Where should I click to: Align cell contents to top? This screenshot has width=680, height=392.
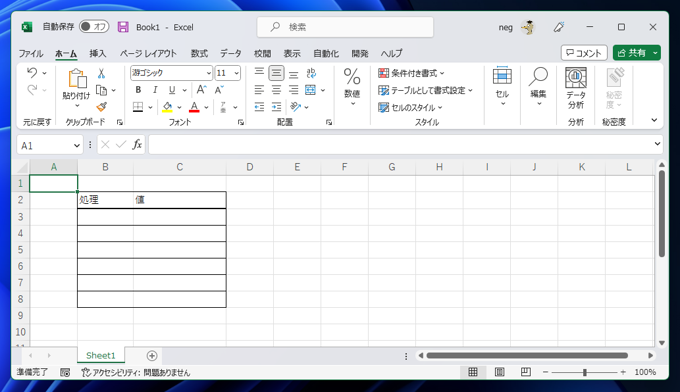click(259, 72)
